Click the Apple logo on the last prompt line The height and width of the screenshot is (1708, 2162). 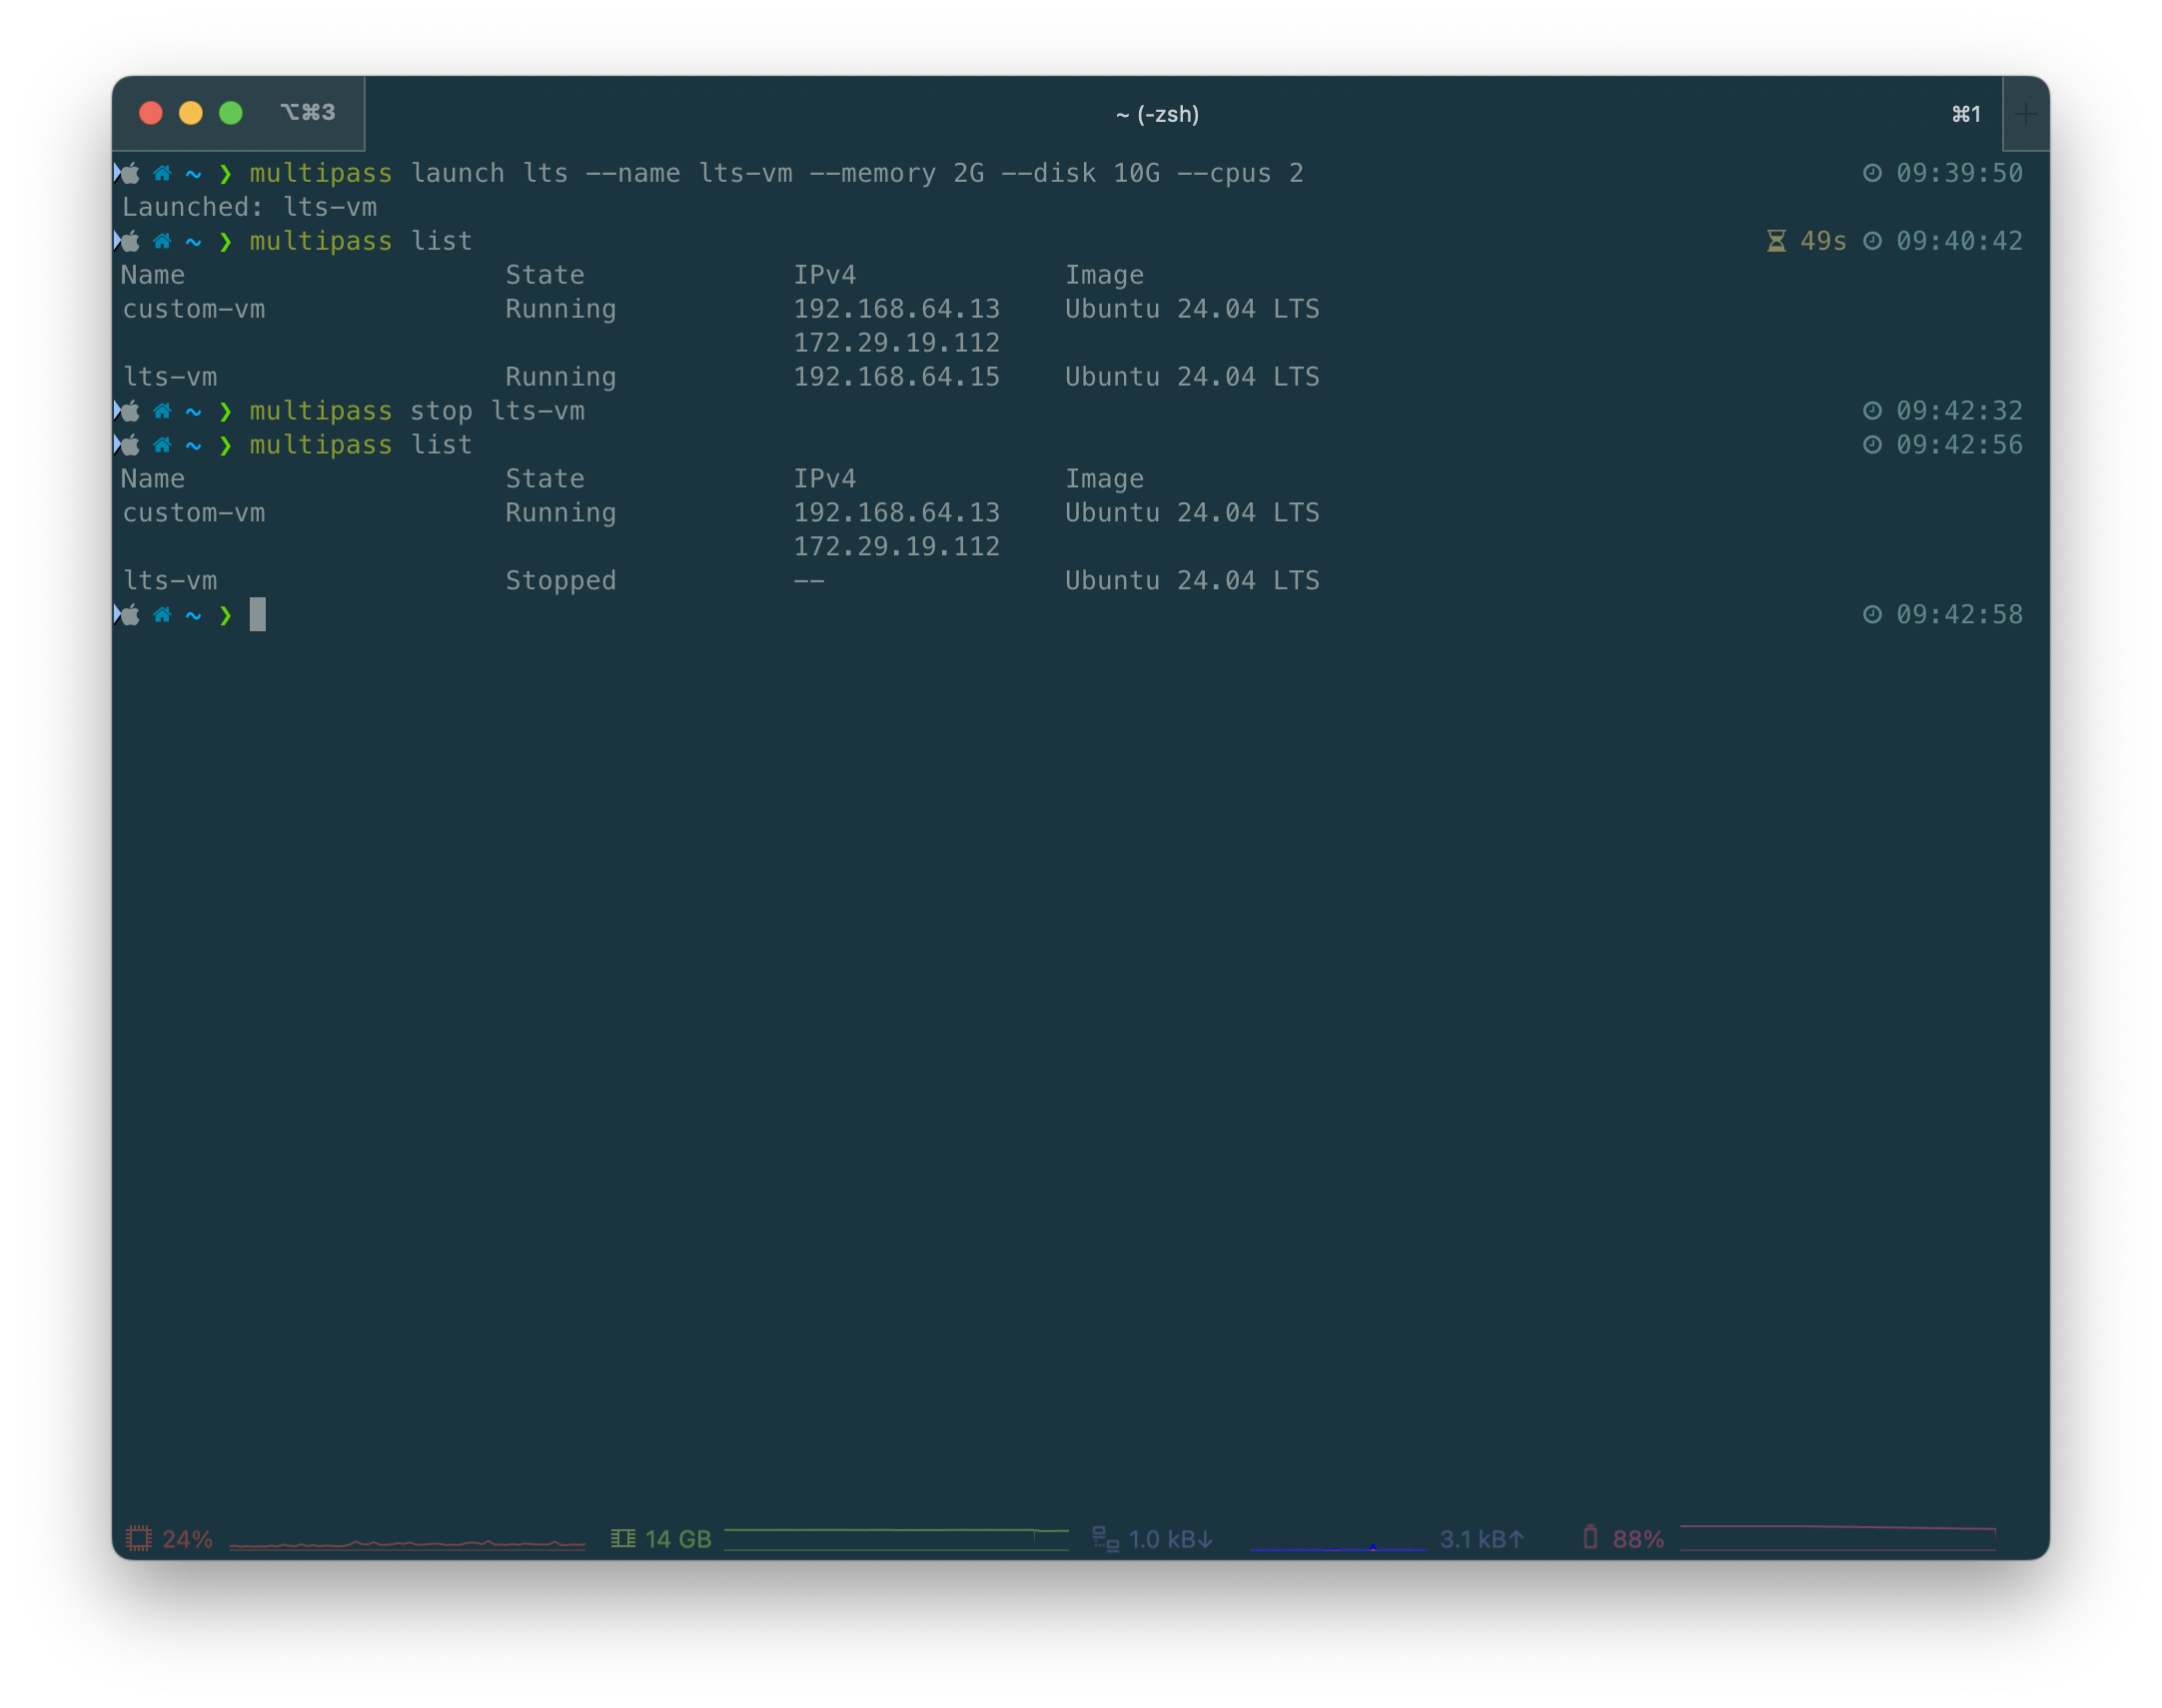coord(130,614)
